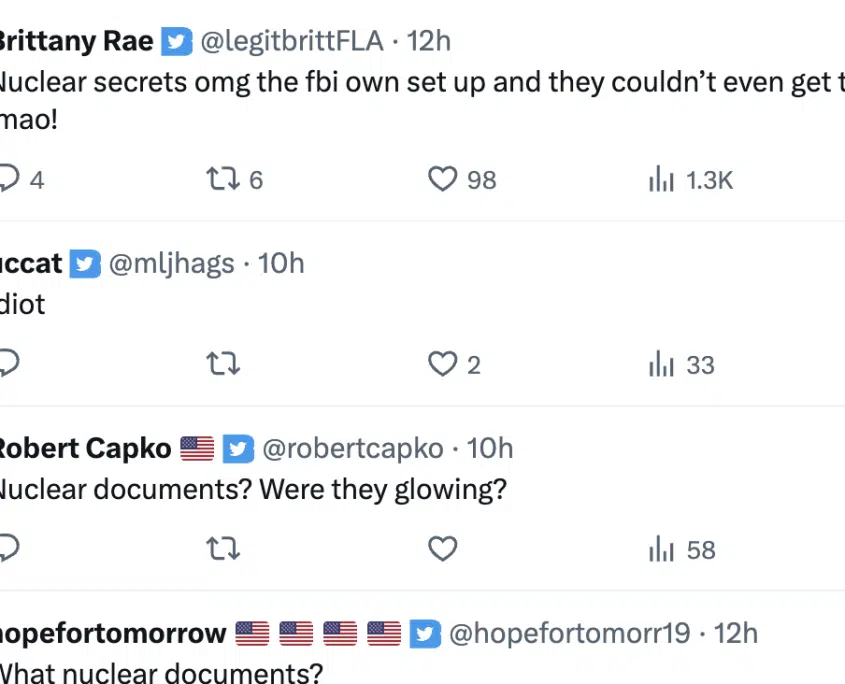Open the @hopefortomorr19 profile handle

click(570, 633)
